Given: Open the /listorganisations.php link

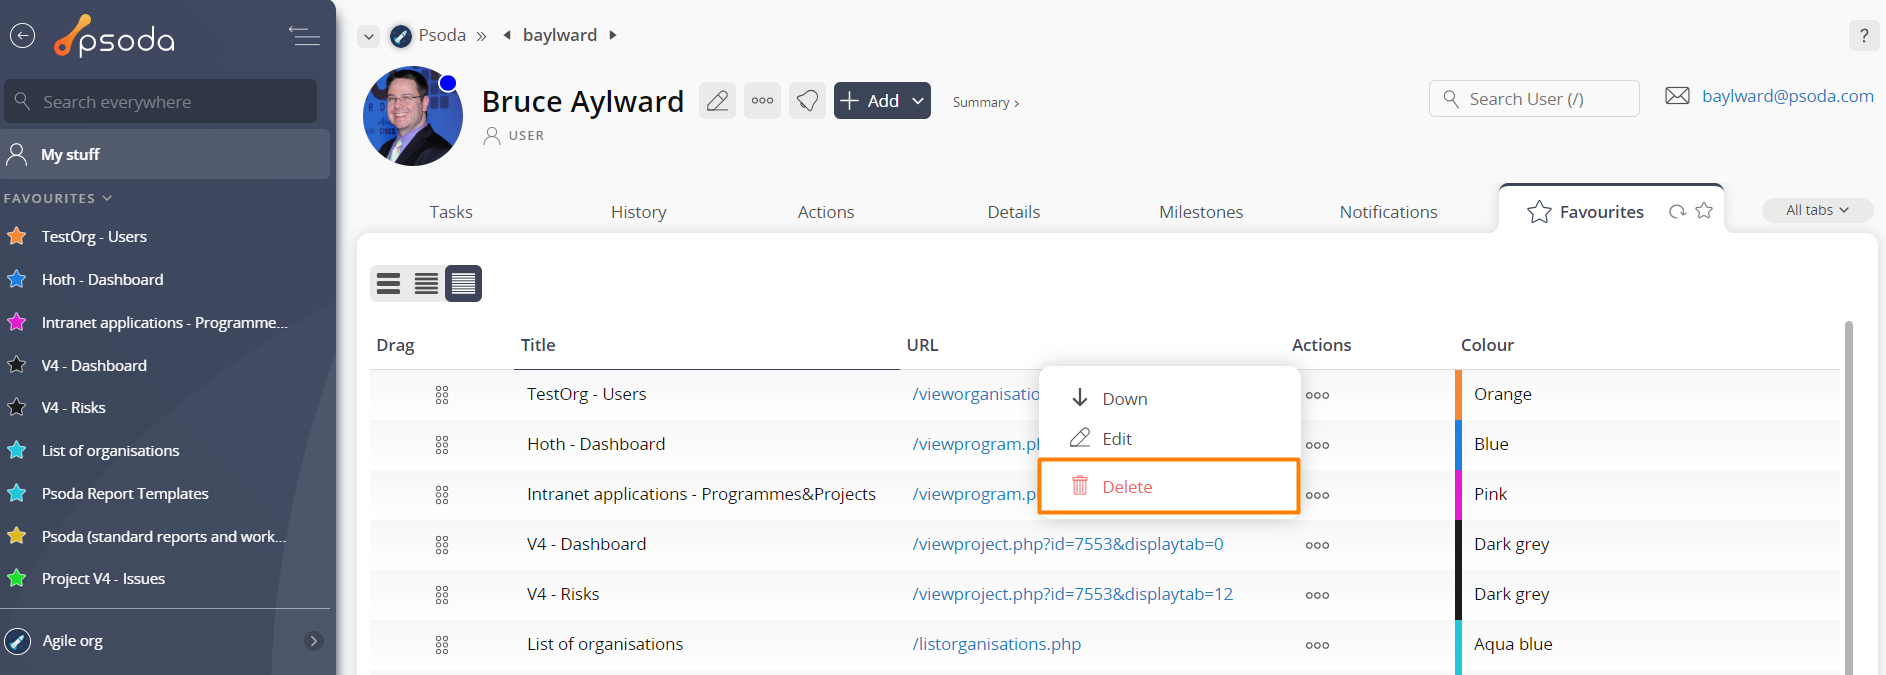Looking at the screenshot, I should (996, 644).
